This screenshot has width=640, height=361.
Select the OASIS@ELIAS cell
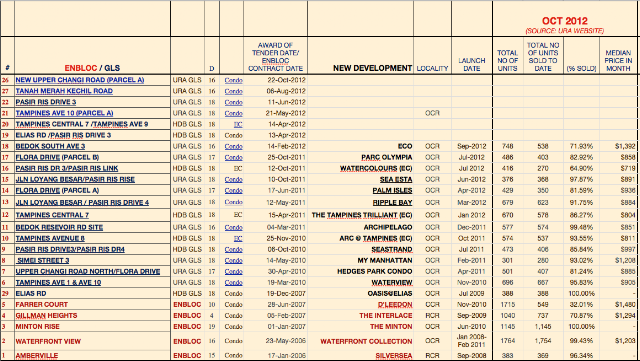[x=390, y=294]
